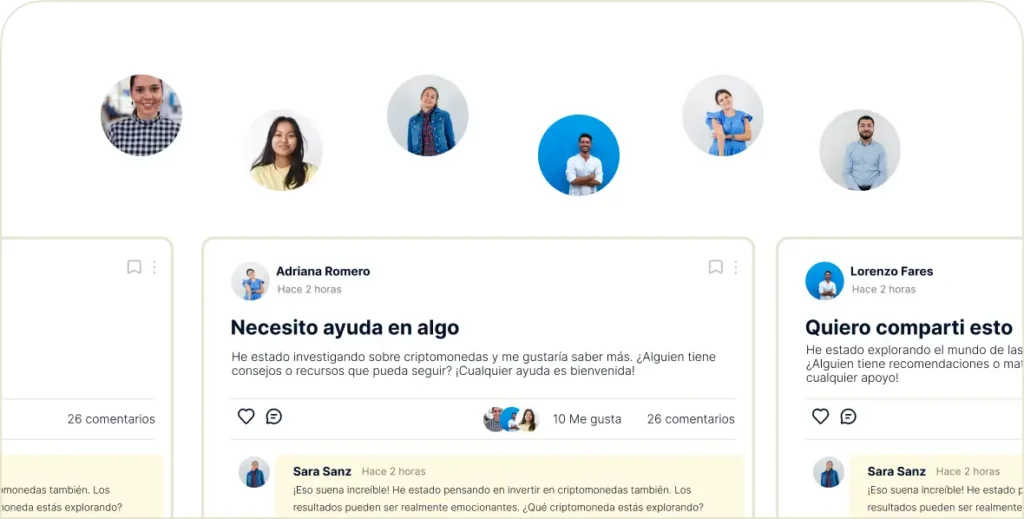Select woman in yellow top profile photo

click(x=283, y=150)
